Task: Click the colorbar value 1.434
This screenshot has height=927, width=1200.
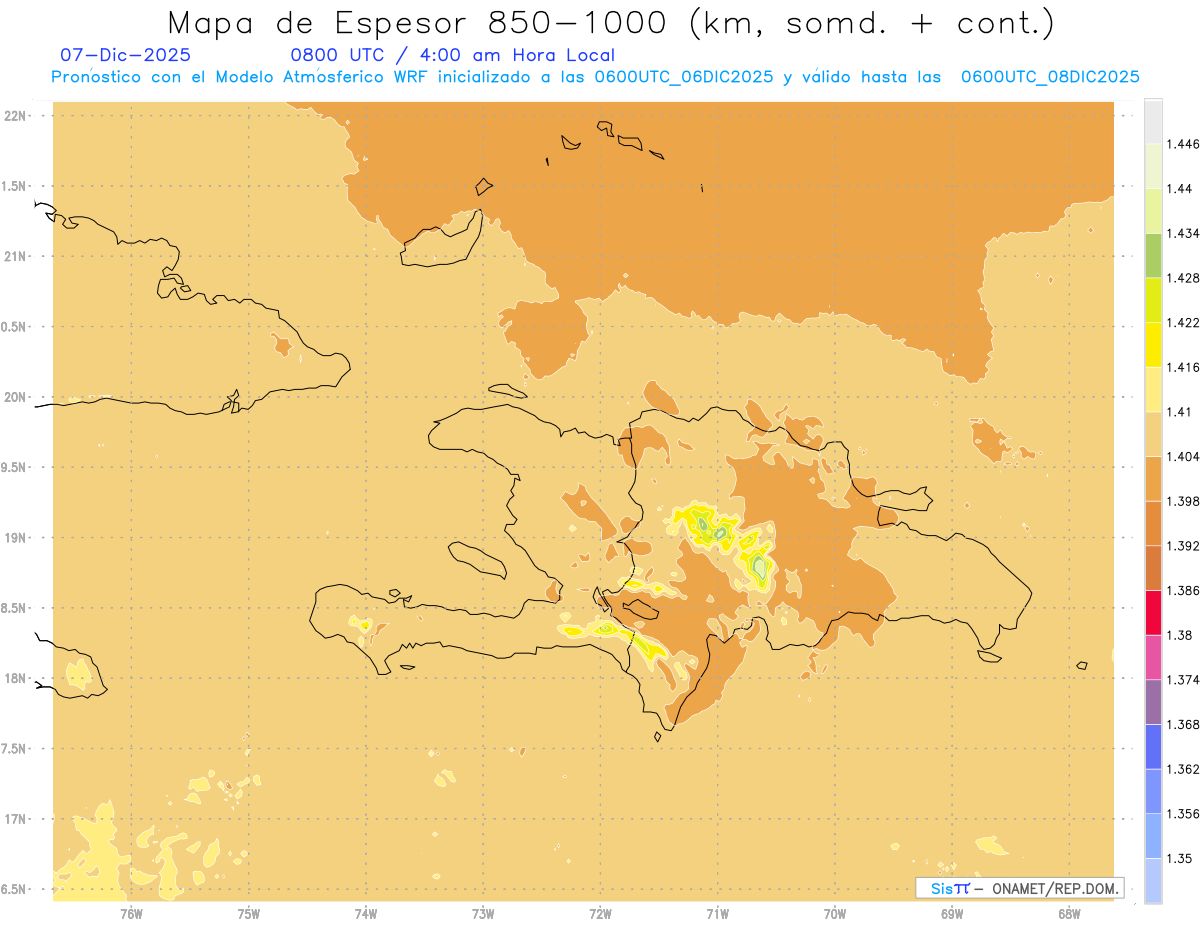Action: [1183, 233]
